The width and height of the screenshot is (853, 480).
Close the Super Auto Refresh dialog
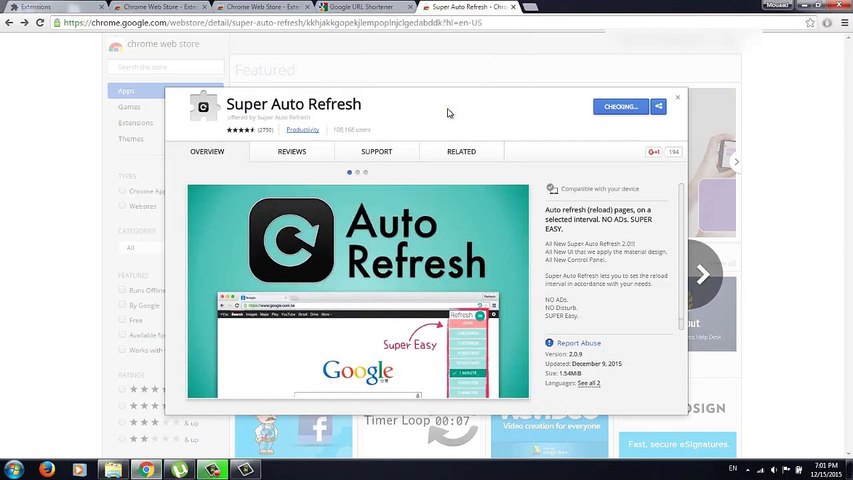point(678,97)
